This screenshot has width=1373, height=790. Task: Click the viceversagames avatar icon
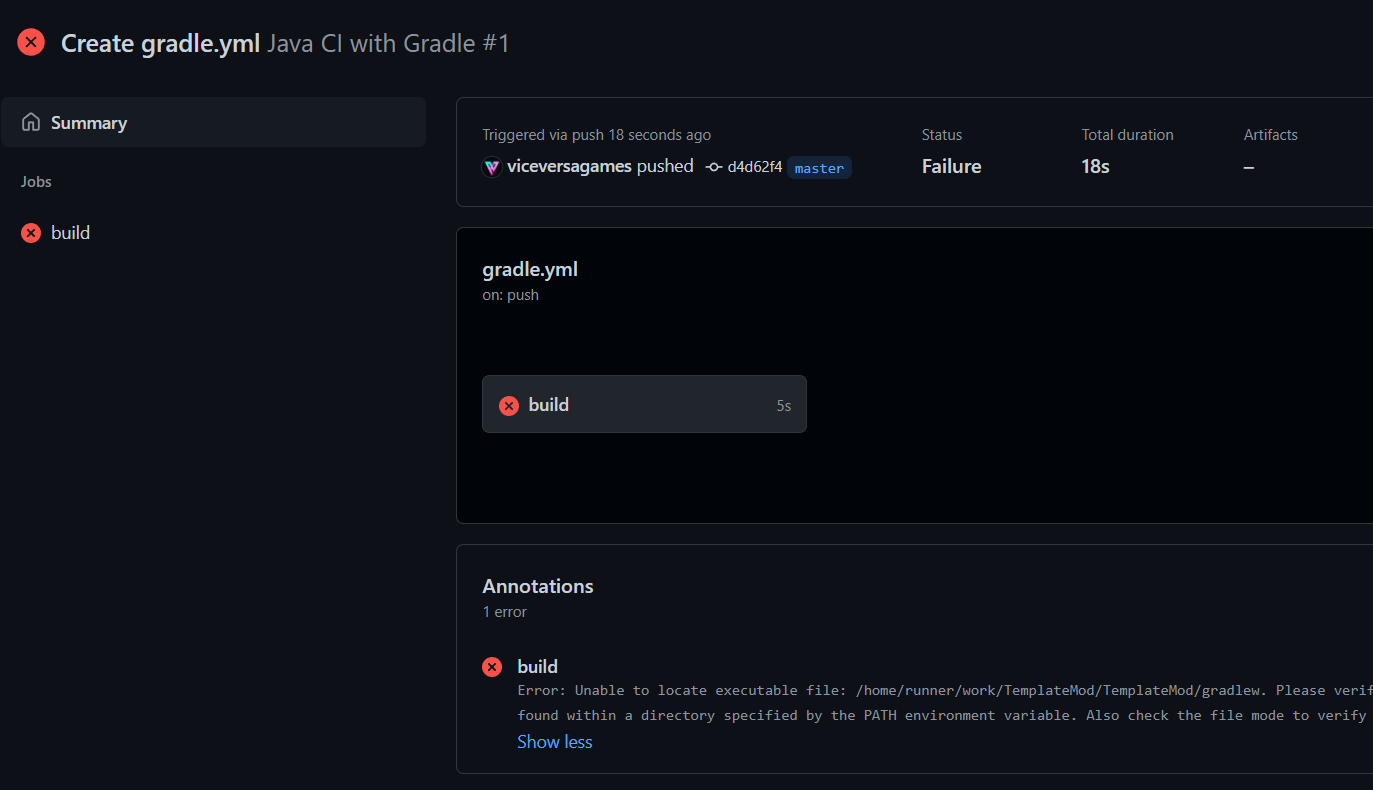(491, 167)
